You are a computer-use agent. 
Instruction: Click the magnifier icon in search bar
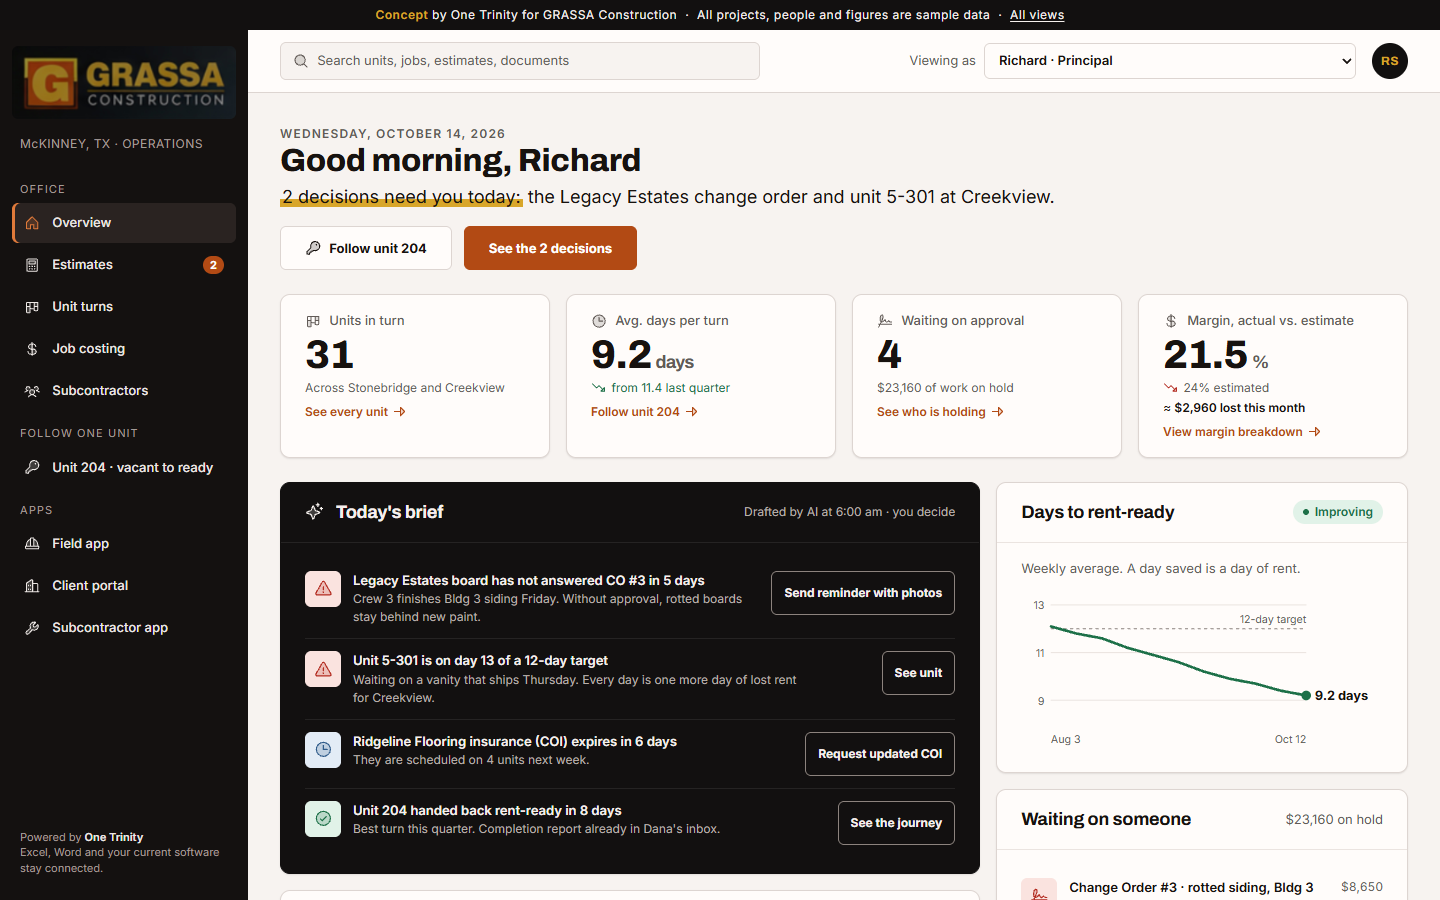coord(301,61)
